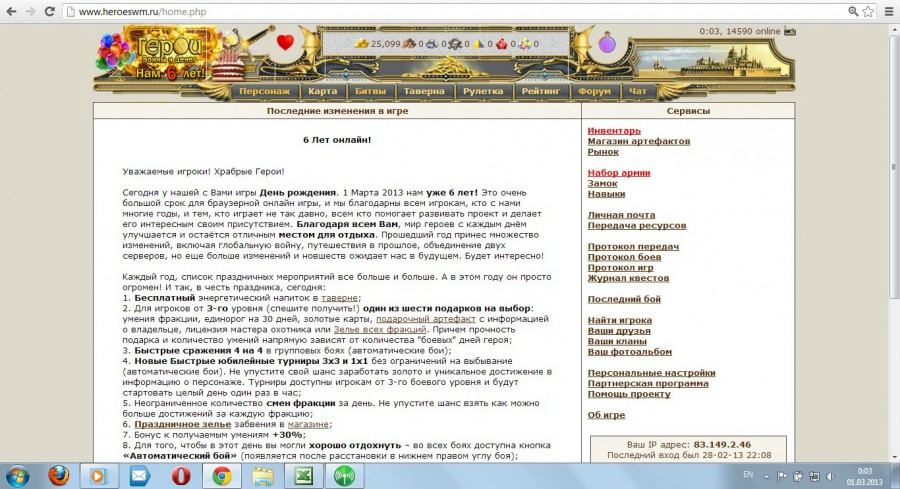Open the Чат menu tab
The image size is (900, 489).
(x=638, y=91)
